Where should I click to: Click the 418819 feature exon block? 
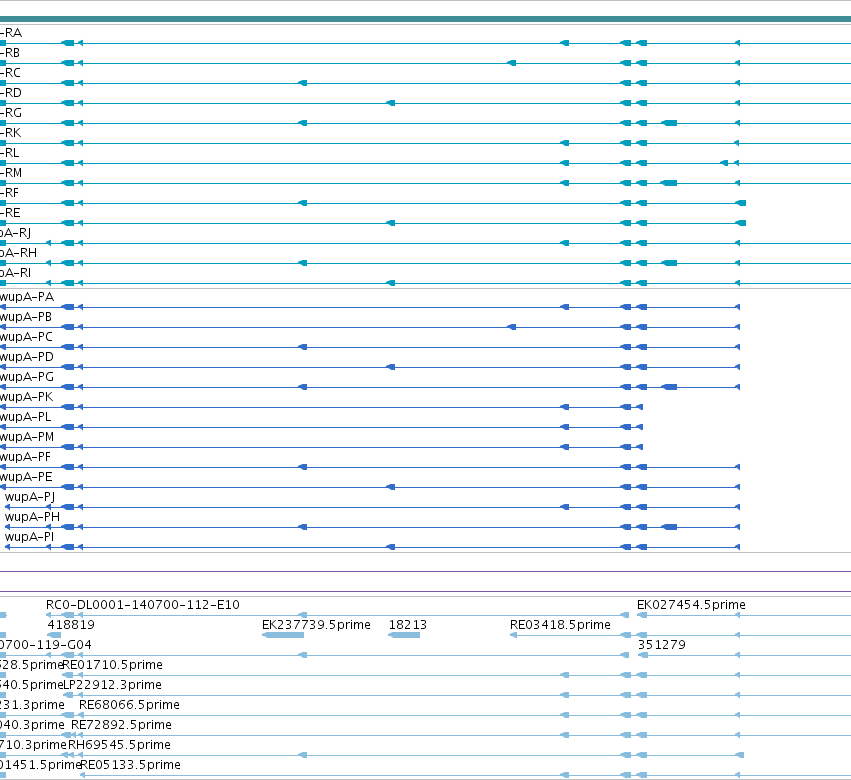tap(54, 635)
